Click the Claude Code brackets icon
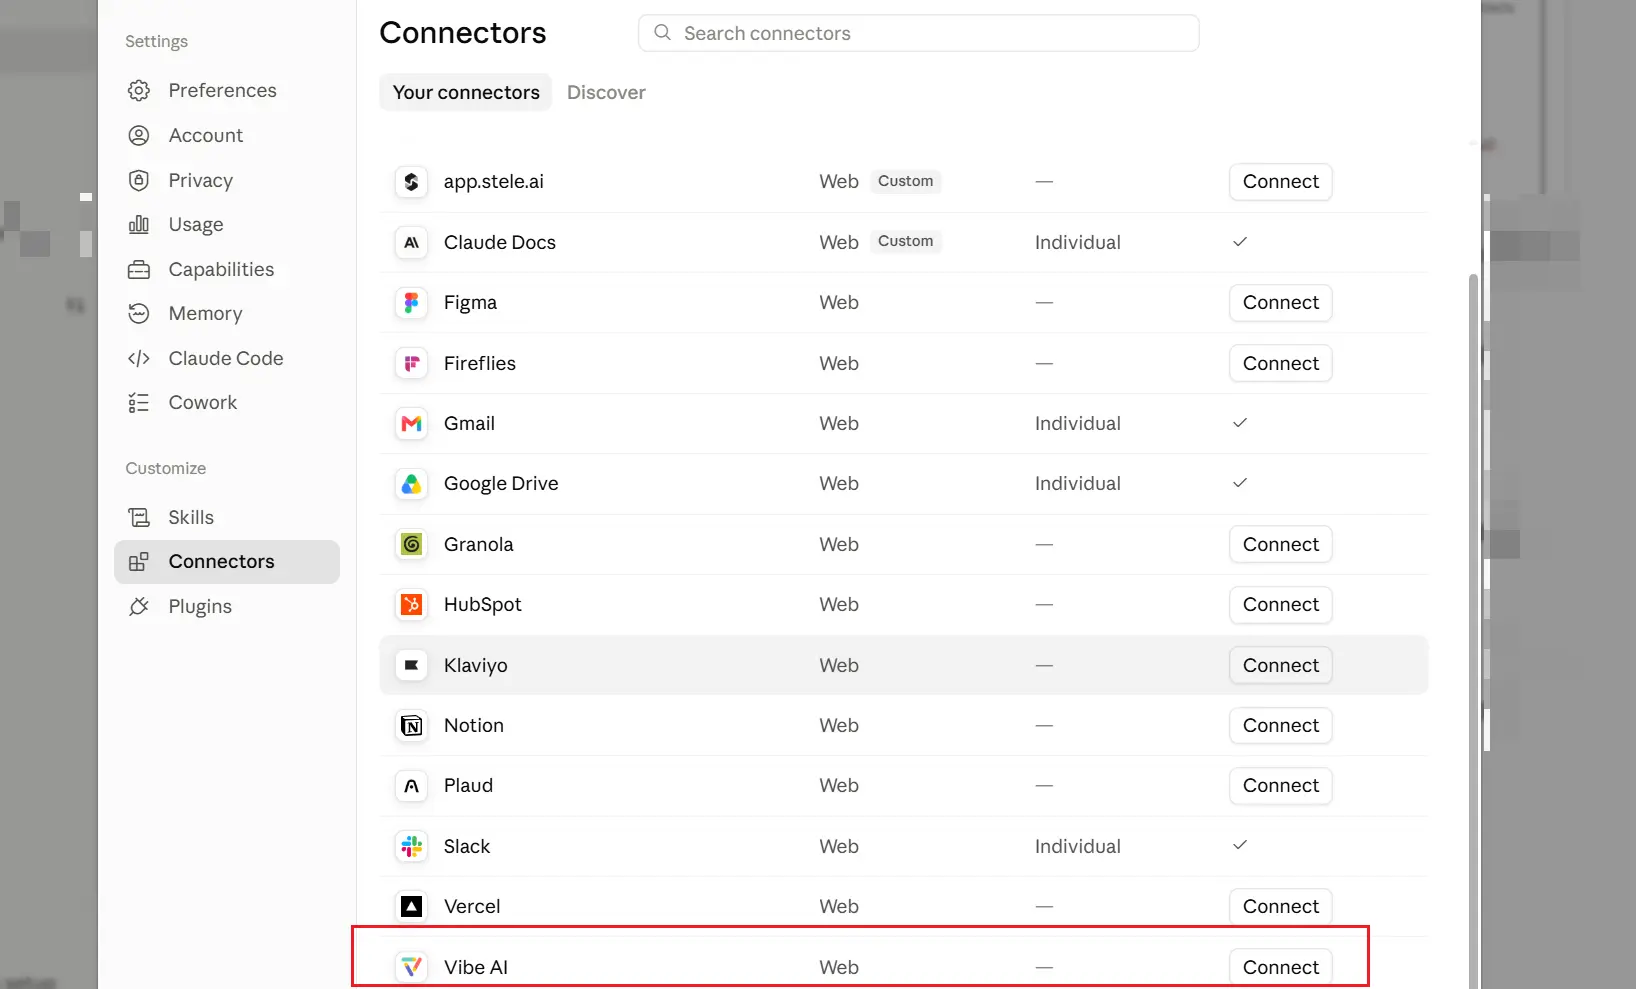Image resolution: width=1636 pixels, height=989 pixels. 139,358
